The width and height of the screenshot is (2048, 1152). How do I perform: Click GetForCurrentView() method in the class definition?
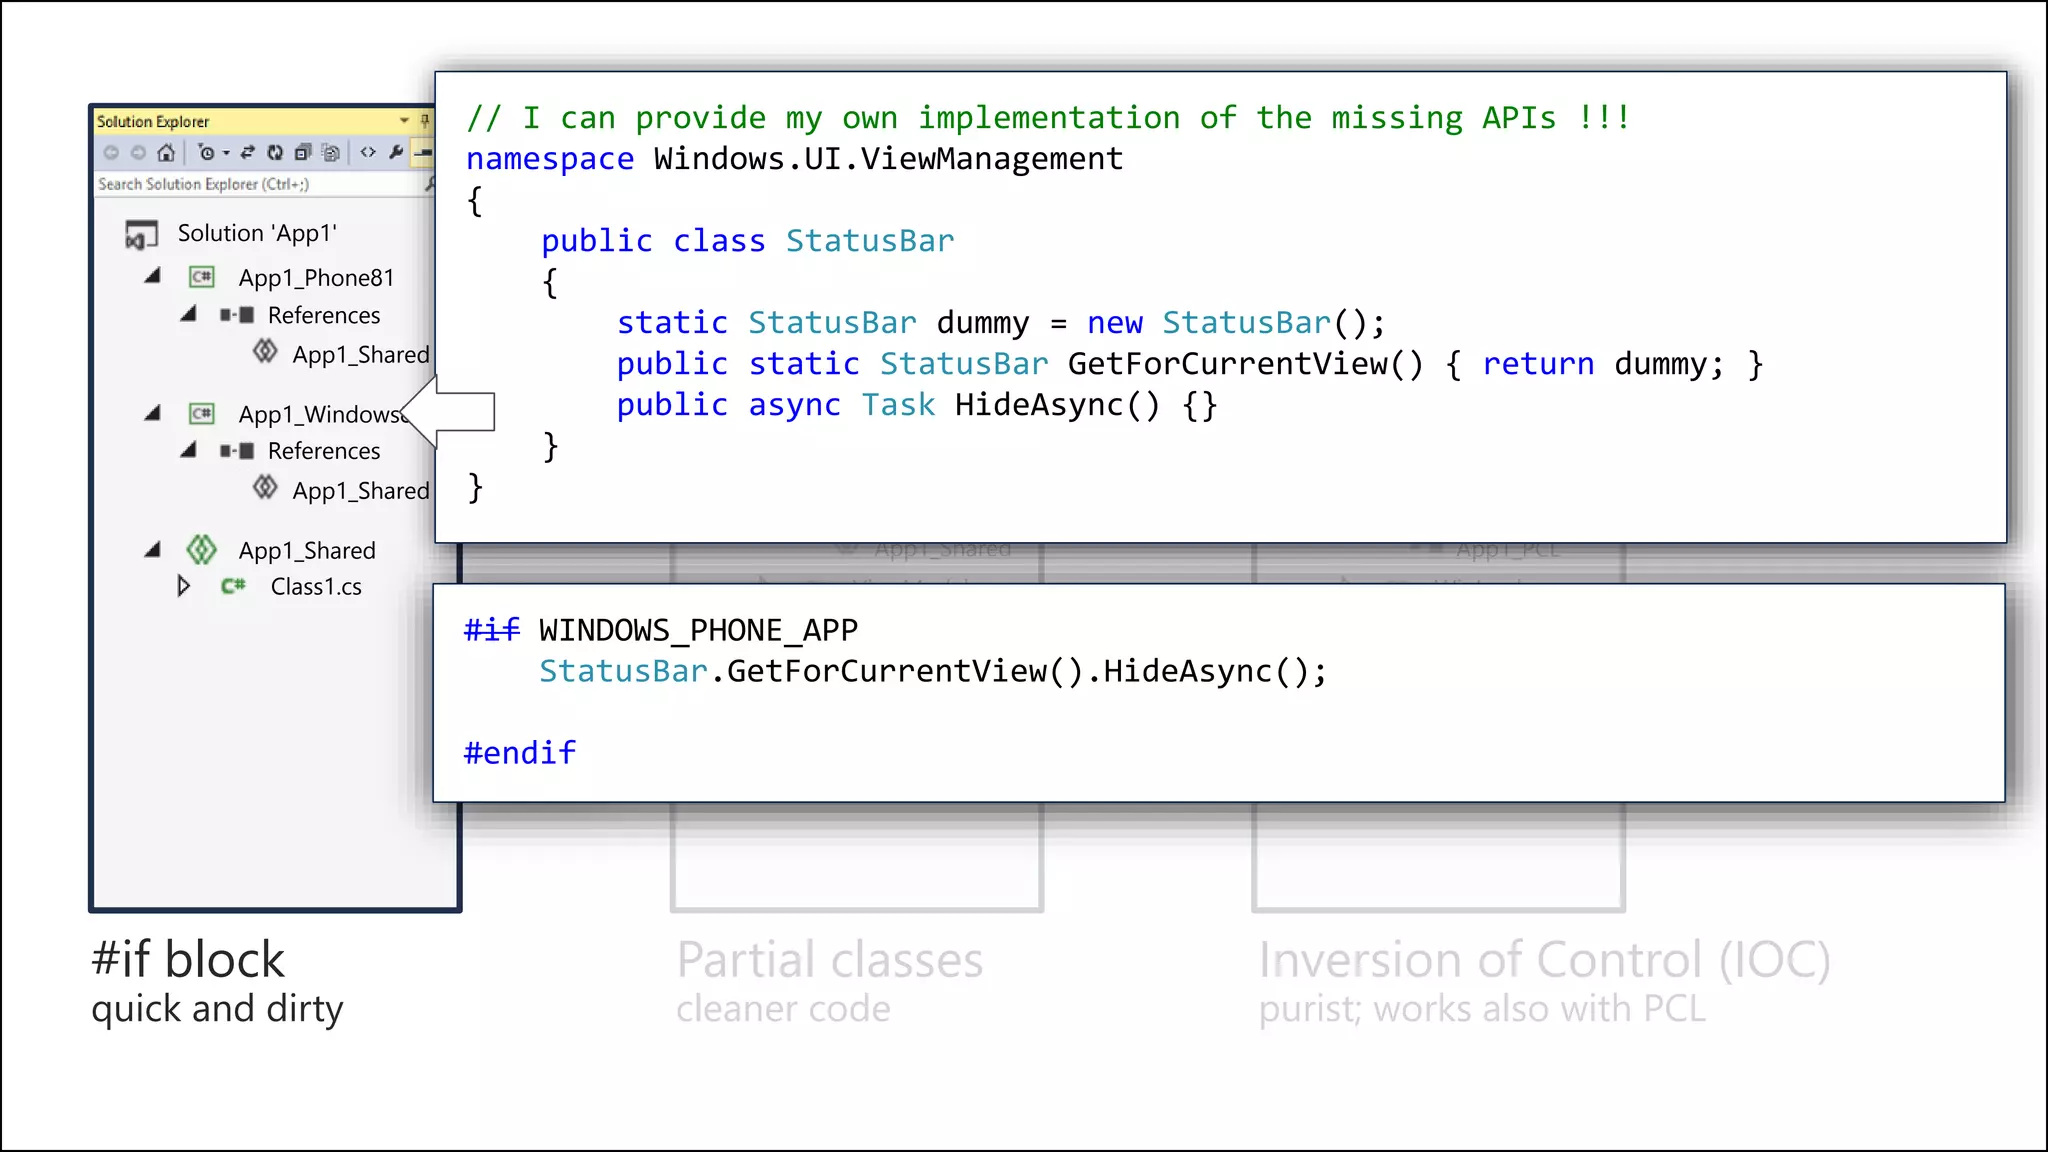tap(1246, 364)
